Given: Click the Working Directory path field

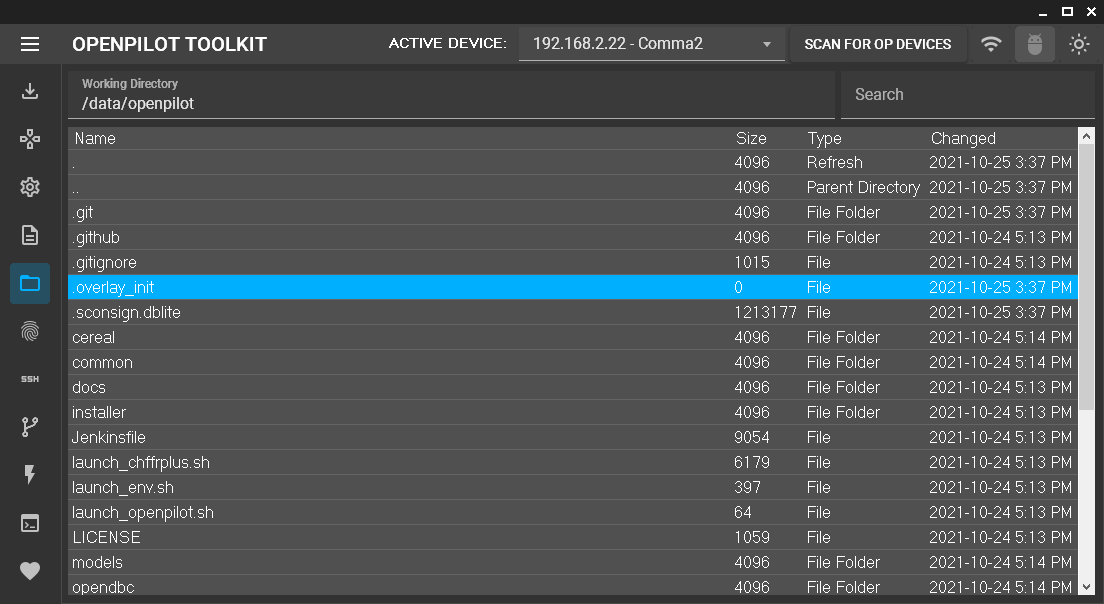Looking at the screenshot, I should coord(451,95).
